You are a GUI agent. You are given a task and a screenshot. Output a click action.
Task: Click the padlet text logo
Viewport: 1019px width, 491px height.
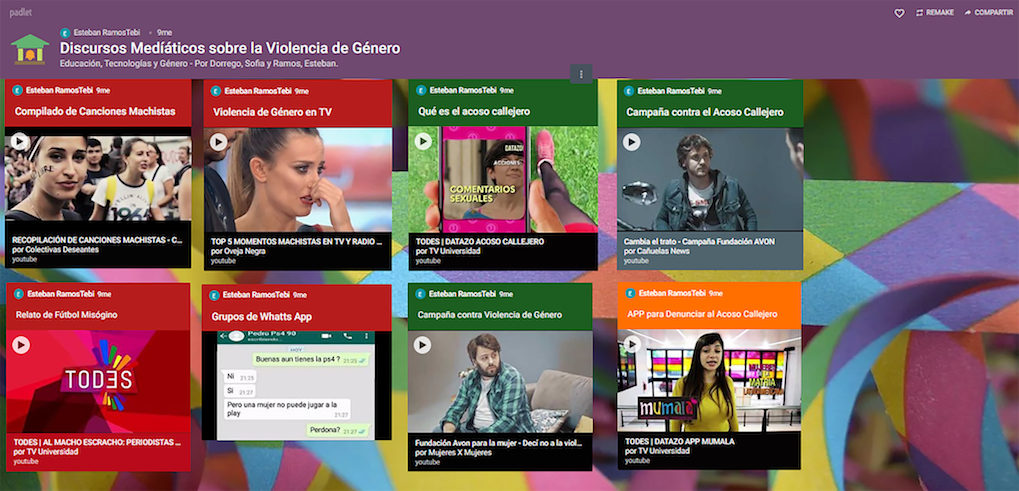20,12
